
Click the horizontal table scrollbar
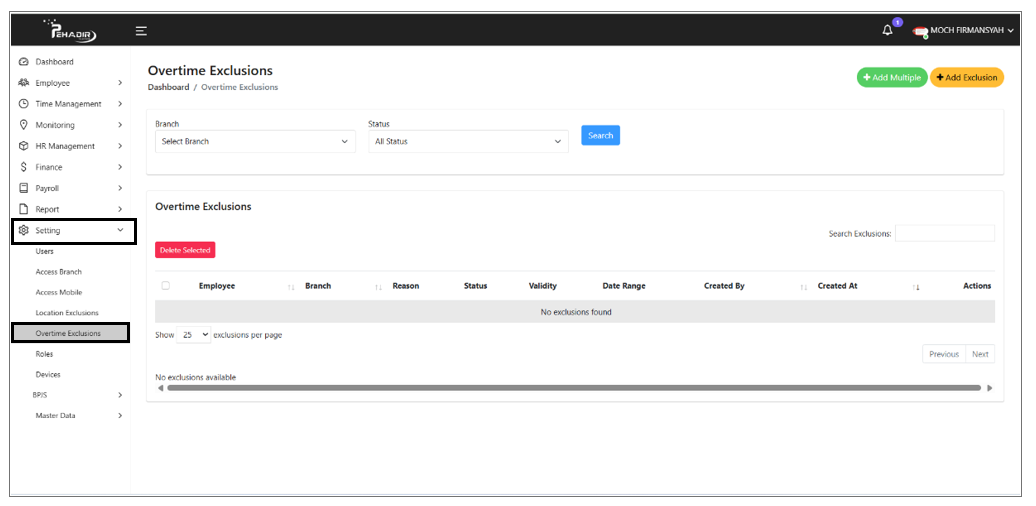pos(574,388)
